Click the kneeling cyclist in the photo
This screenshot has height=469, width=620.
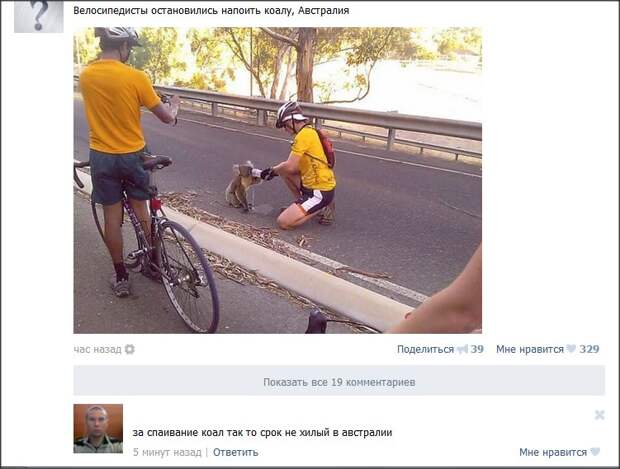tap(302, 165)
